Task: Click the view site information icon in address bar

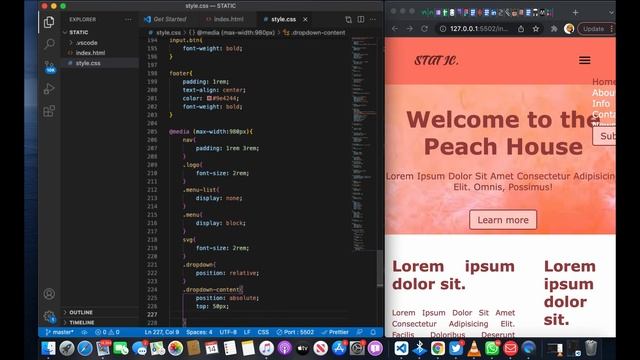Action: (x=442, y=29)
